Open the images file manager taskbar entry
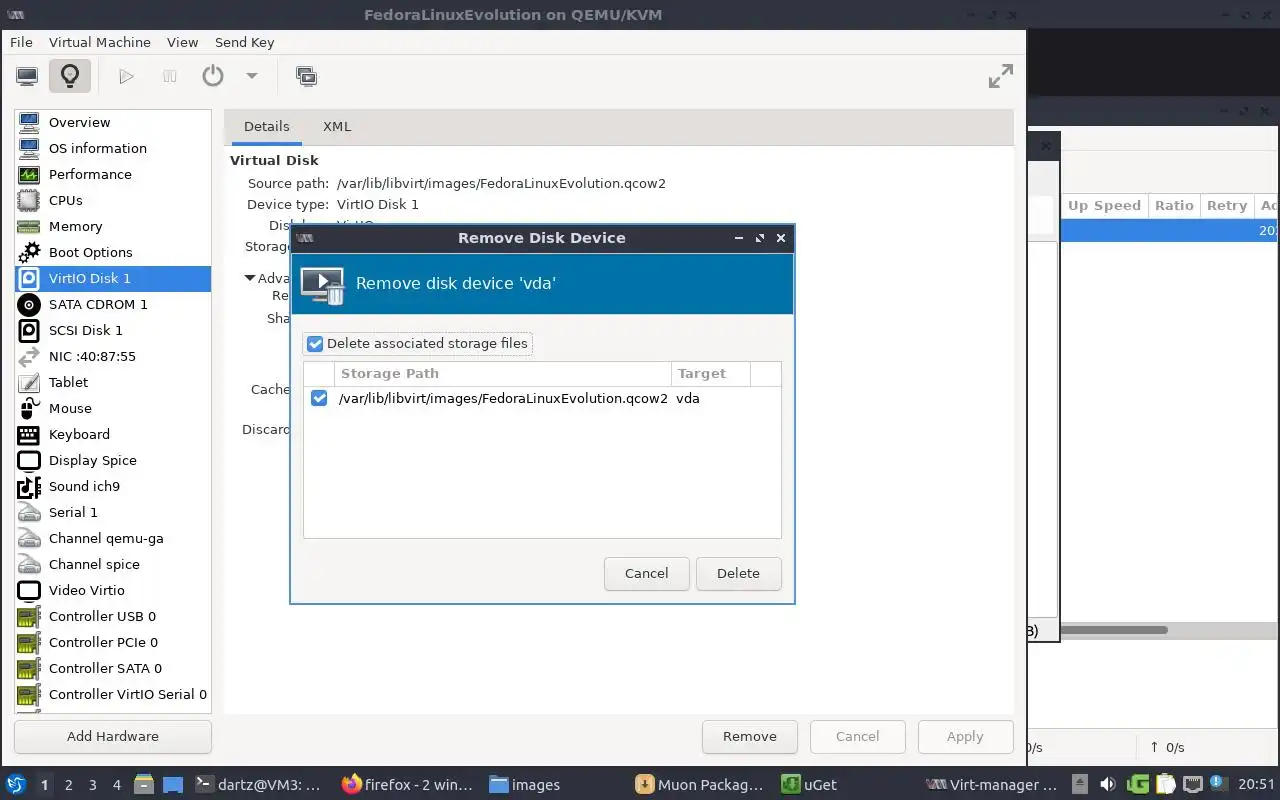Image resolution: width=1280 pixels, height=800 pixels. click(525, 785)
